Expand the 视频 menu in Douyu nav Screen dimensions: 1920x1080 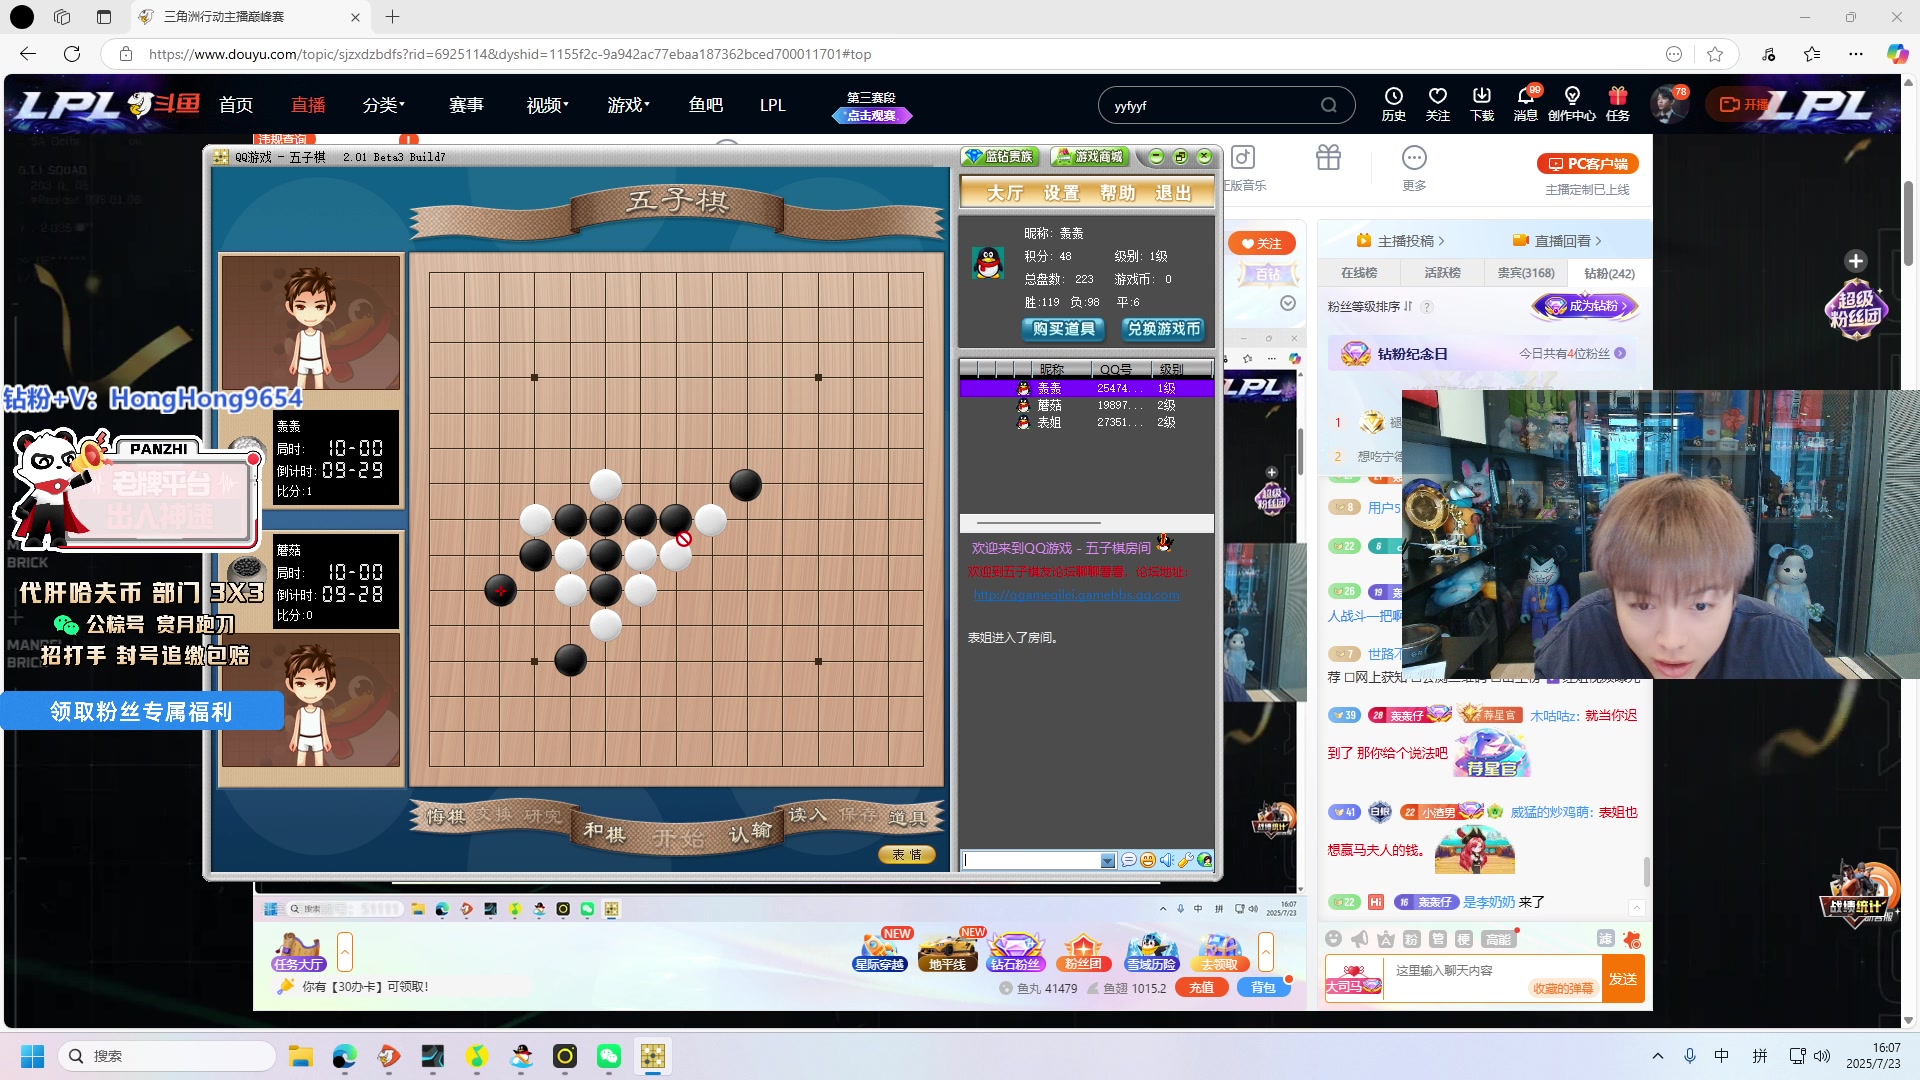coord(547,105)
